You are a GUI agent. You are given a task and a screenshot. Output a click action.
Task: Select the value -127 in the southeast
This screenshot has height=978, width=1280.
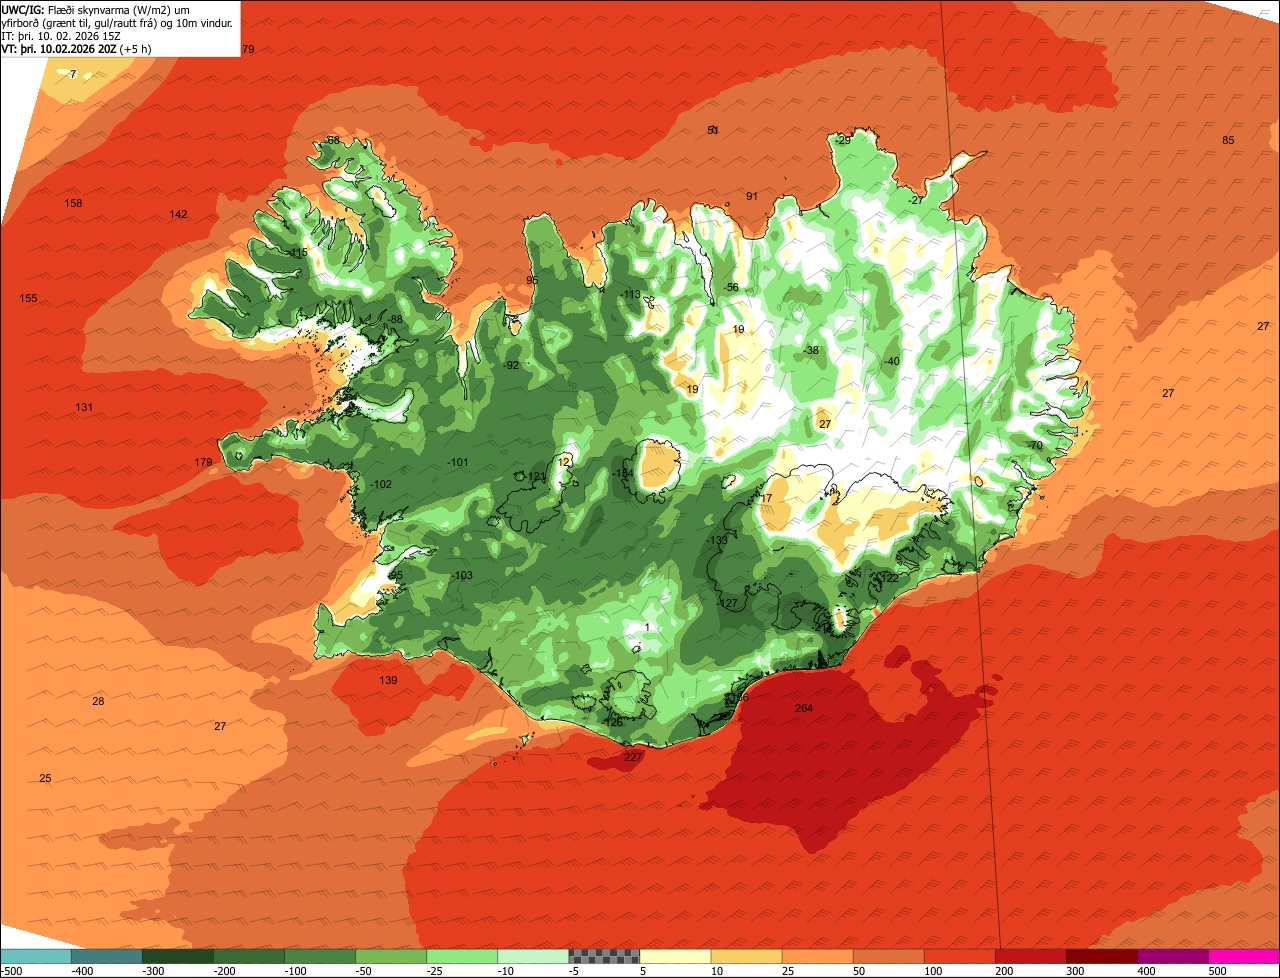pos(727,603)
